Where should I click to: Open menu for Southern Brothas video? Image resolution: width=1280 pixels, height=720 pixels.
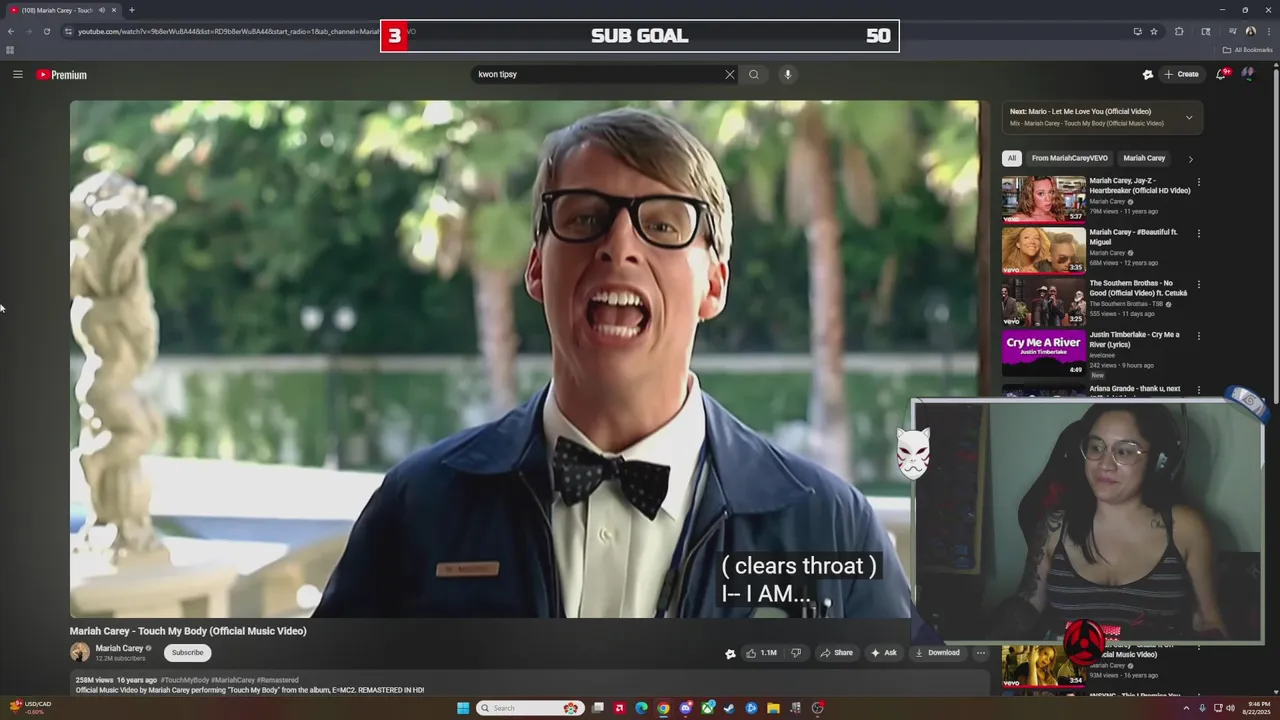[x=1198, y=284]
